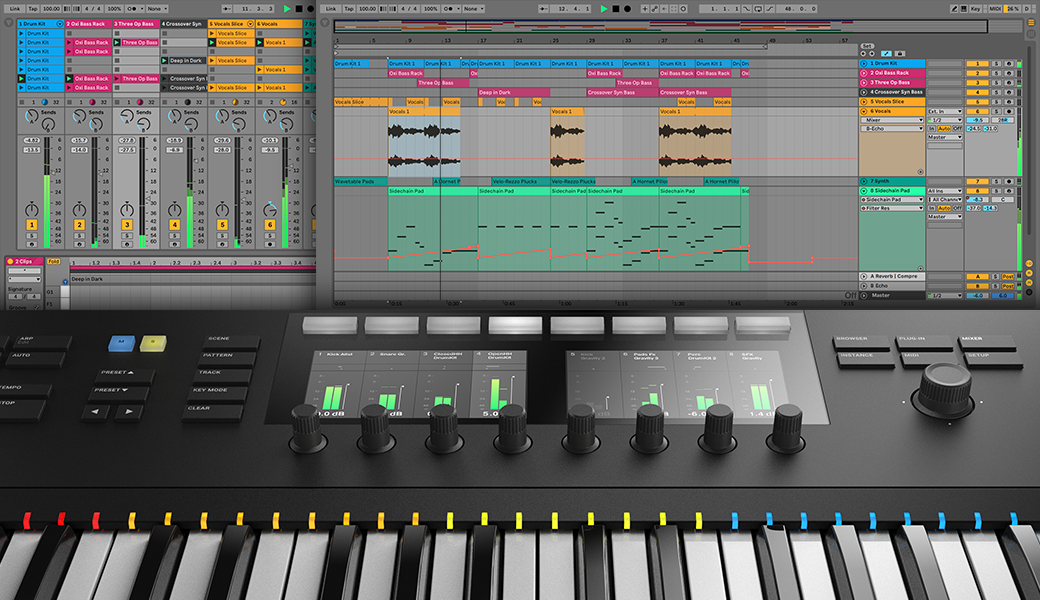Toggle Automation Mode icon near Set button
Image resolution: width=1040 pixels, height=600 pixels.
coord(887,53)
